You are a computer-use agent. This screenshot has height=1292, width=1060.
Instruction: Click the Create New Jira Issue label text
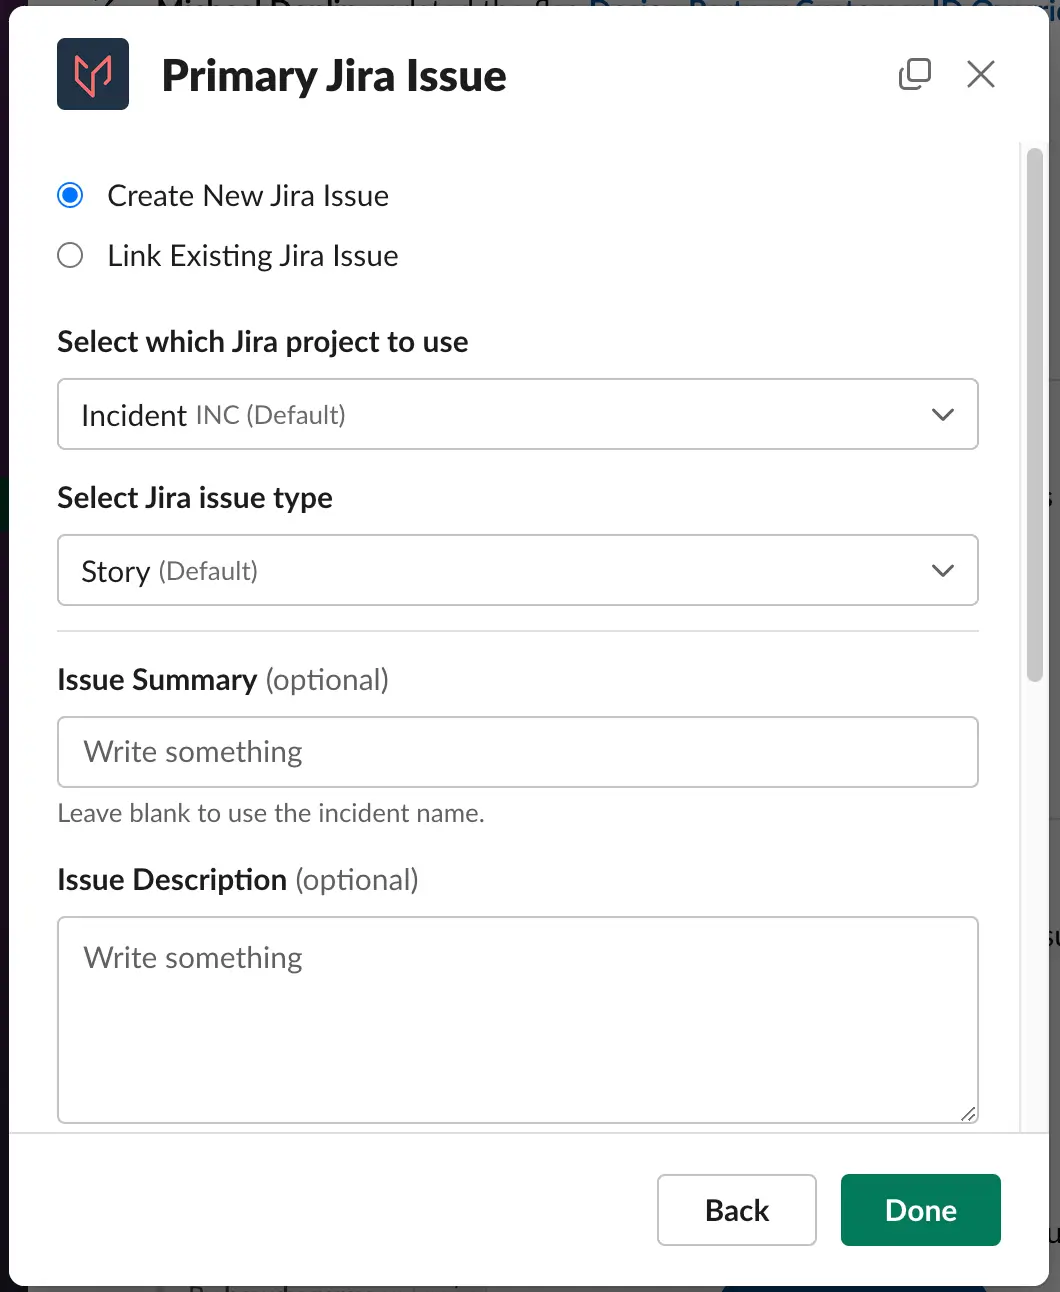[248, 196]
